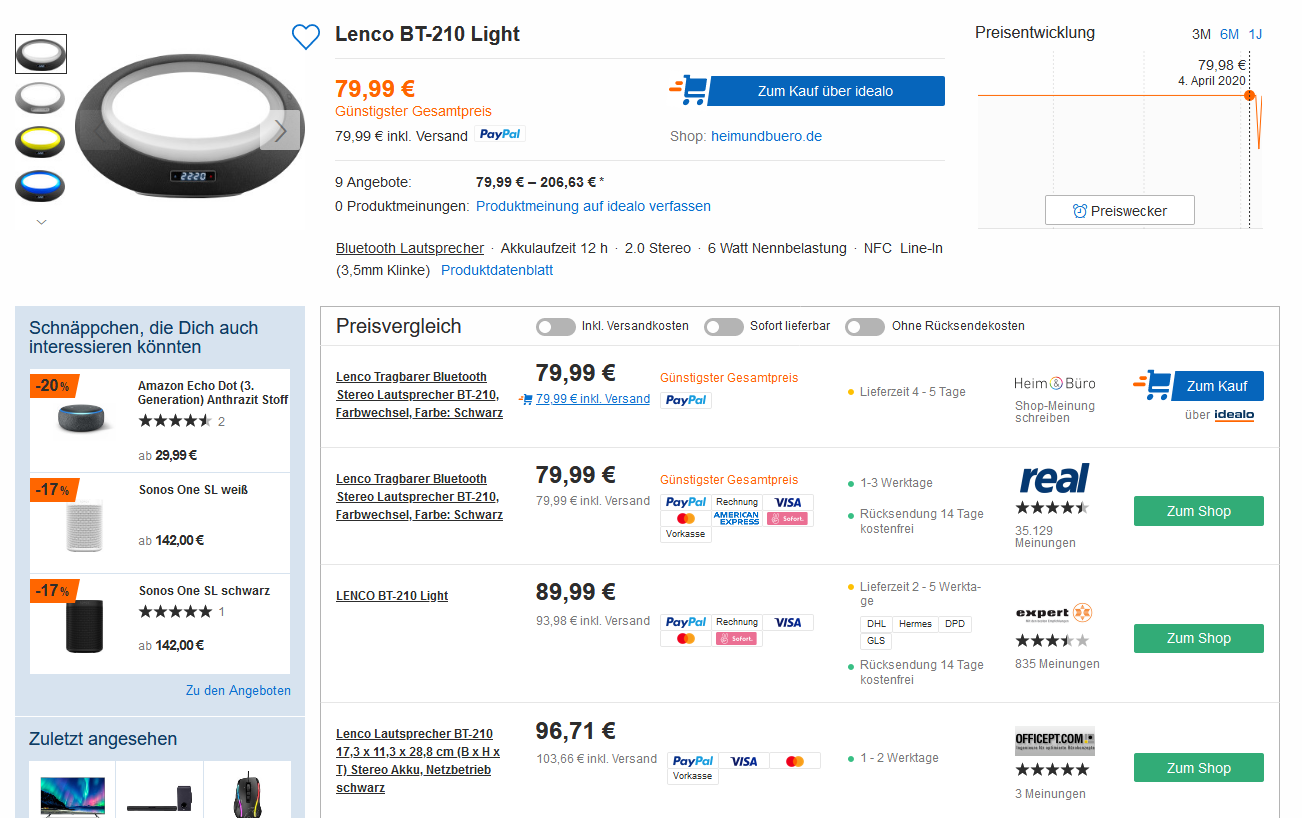Click the Heim & Büro shop logo

click(1054, 383)
